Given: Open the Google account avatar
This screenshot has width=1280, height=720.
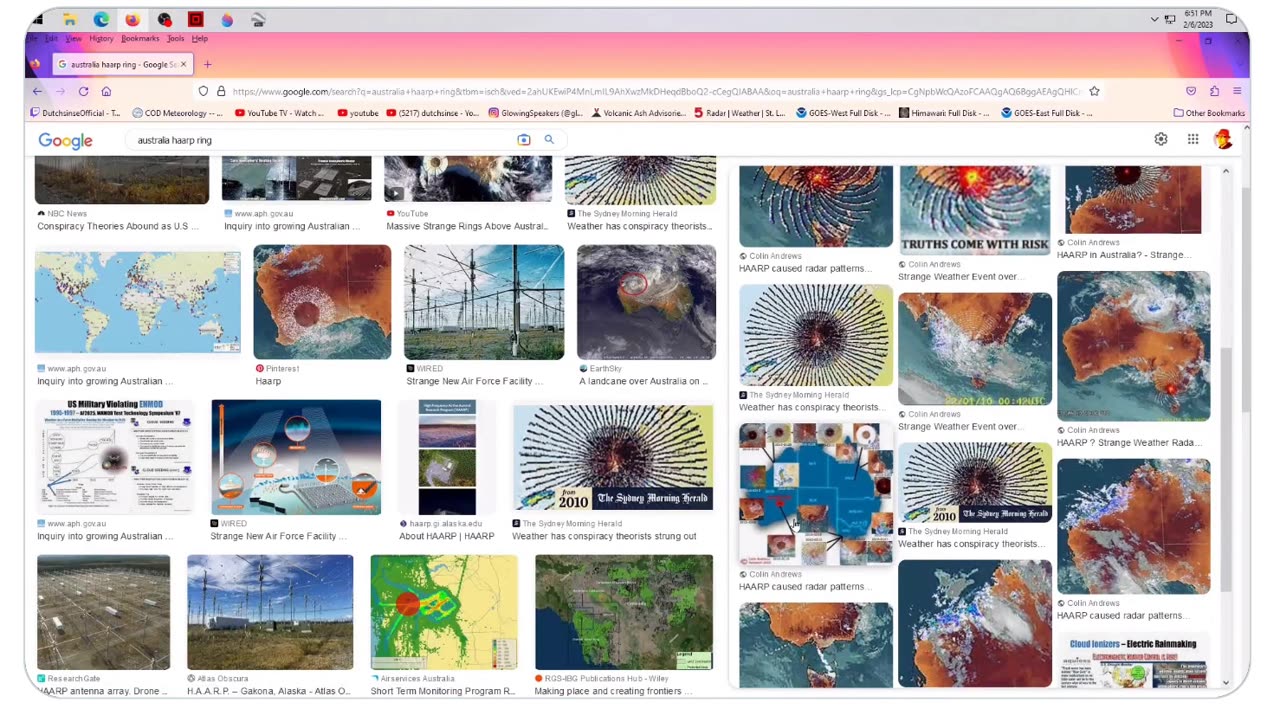Looking at the screenshot, I should coord(1222,139).
